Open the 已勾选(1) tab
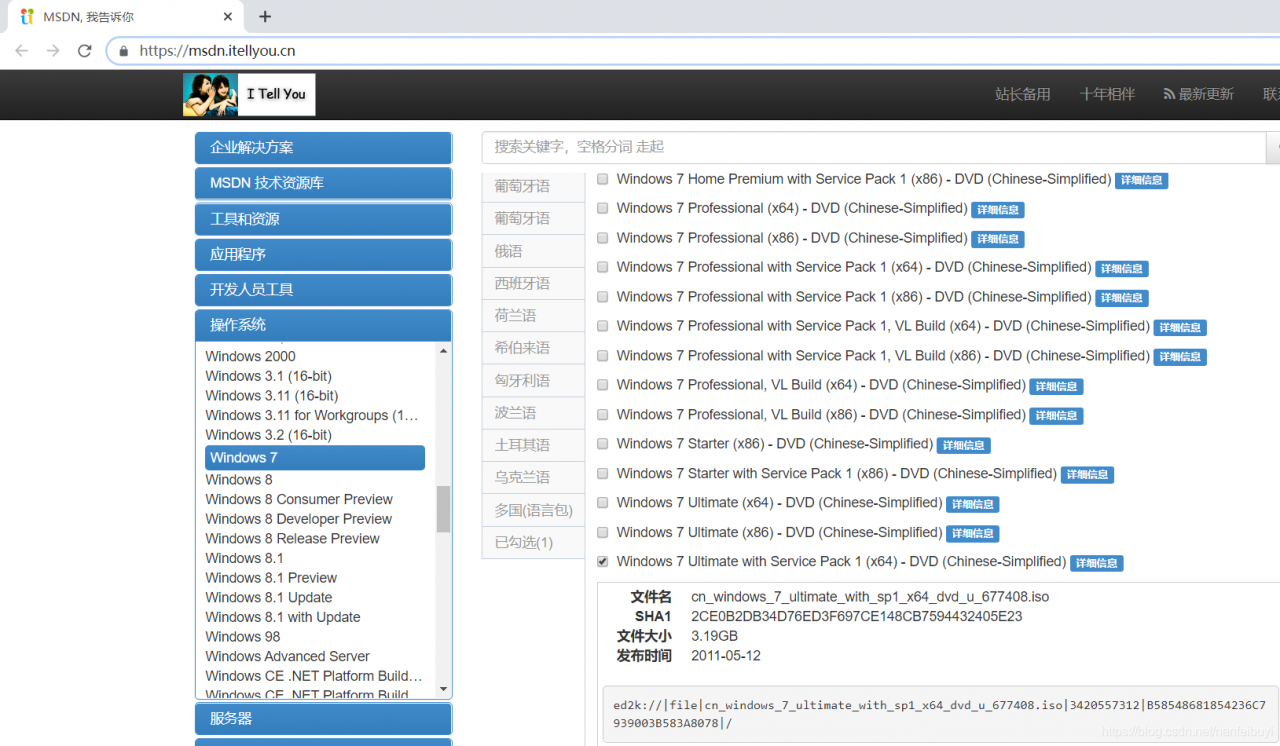1280x746 pixels. [x=533, y=542]
